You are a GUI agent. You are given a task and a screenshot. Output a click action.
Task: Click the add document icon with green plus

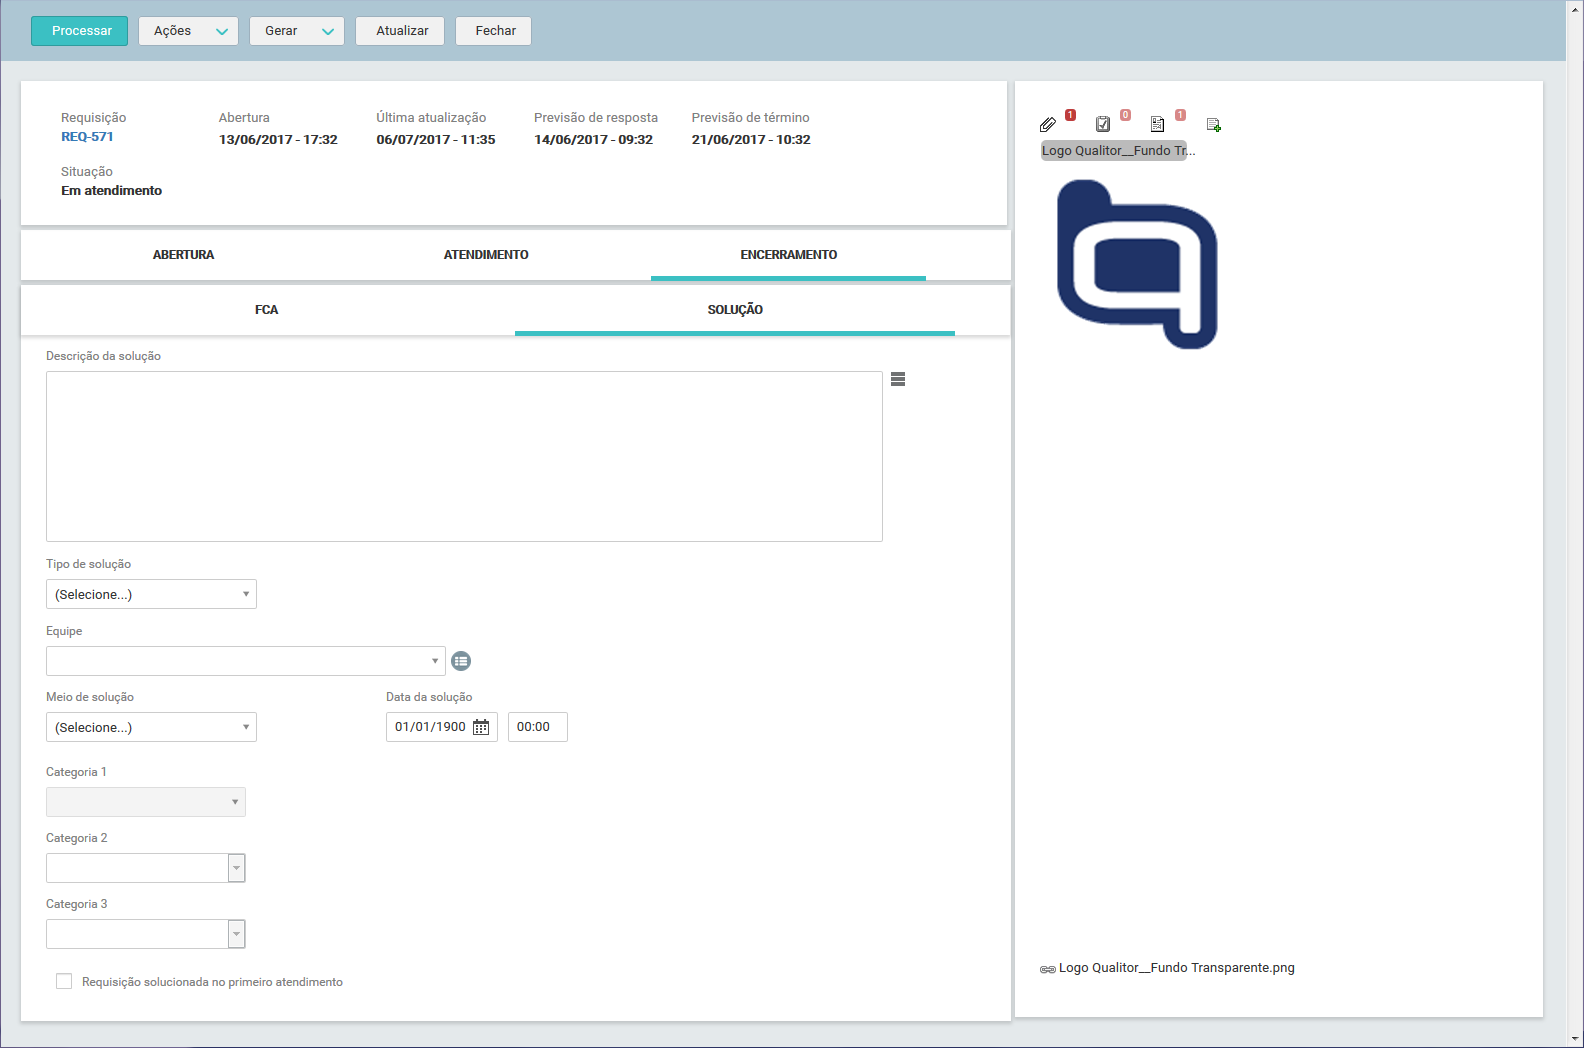1214,125
